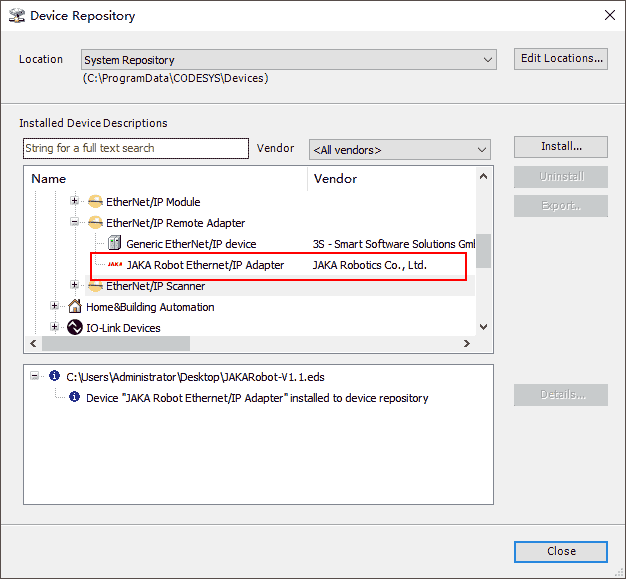Click the device list vertical scrollbar down arrow

click(x=484, y=327)
